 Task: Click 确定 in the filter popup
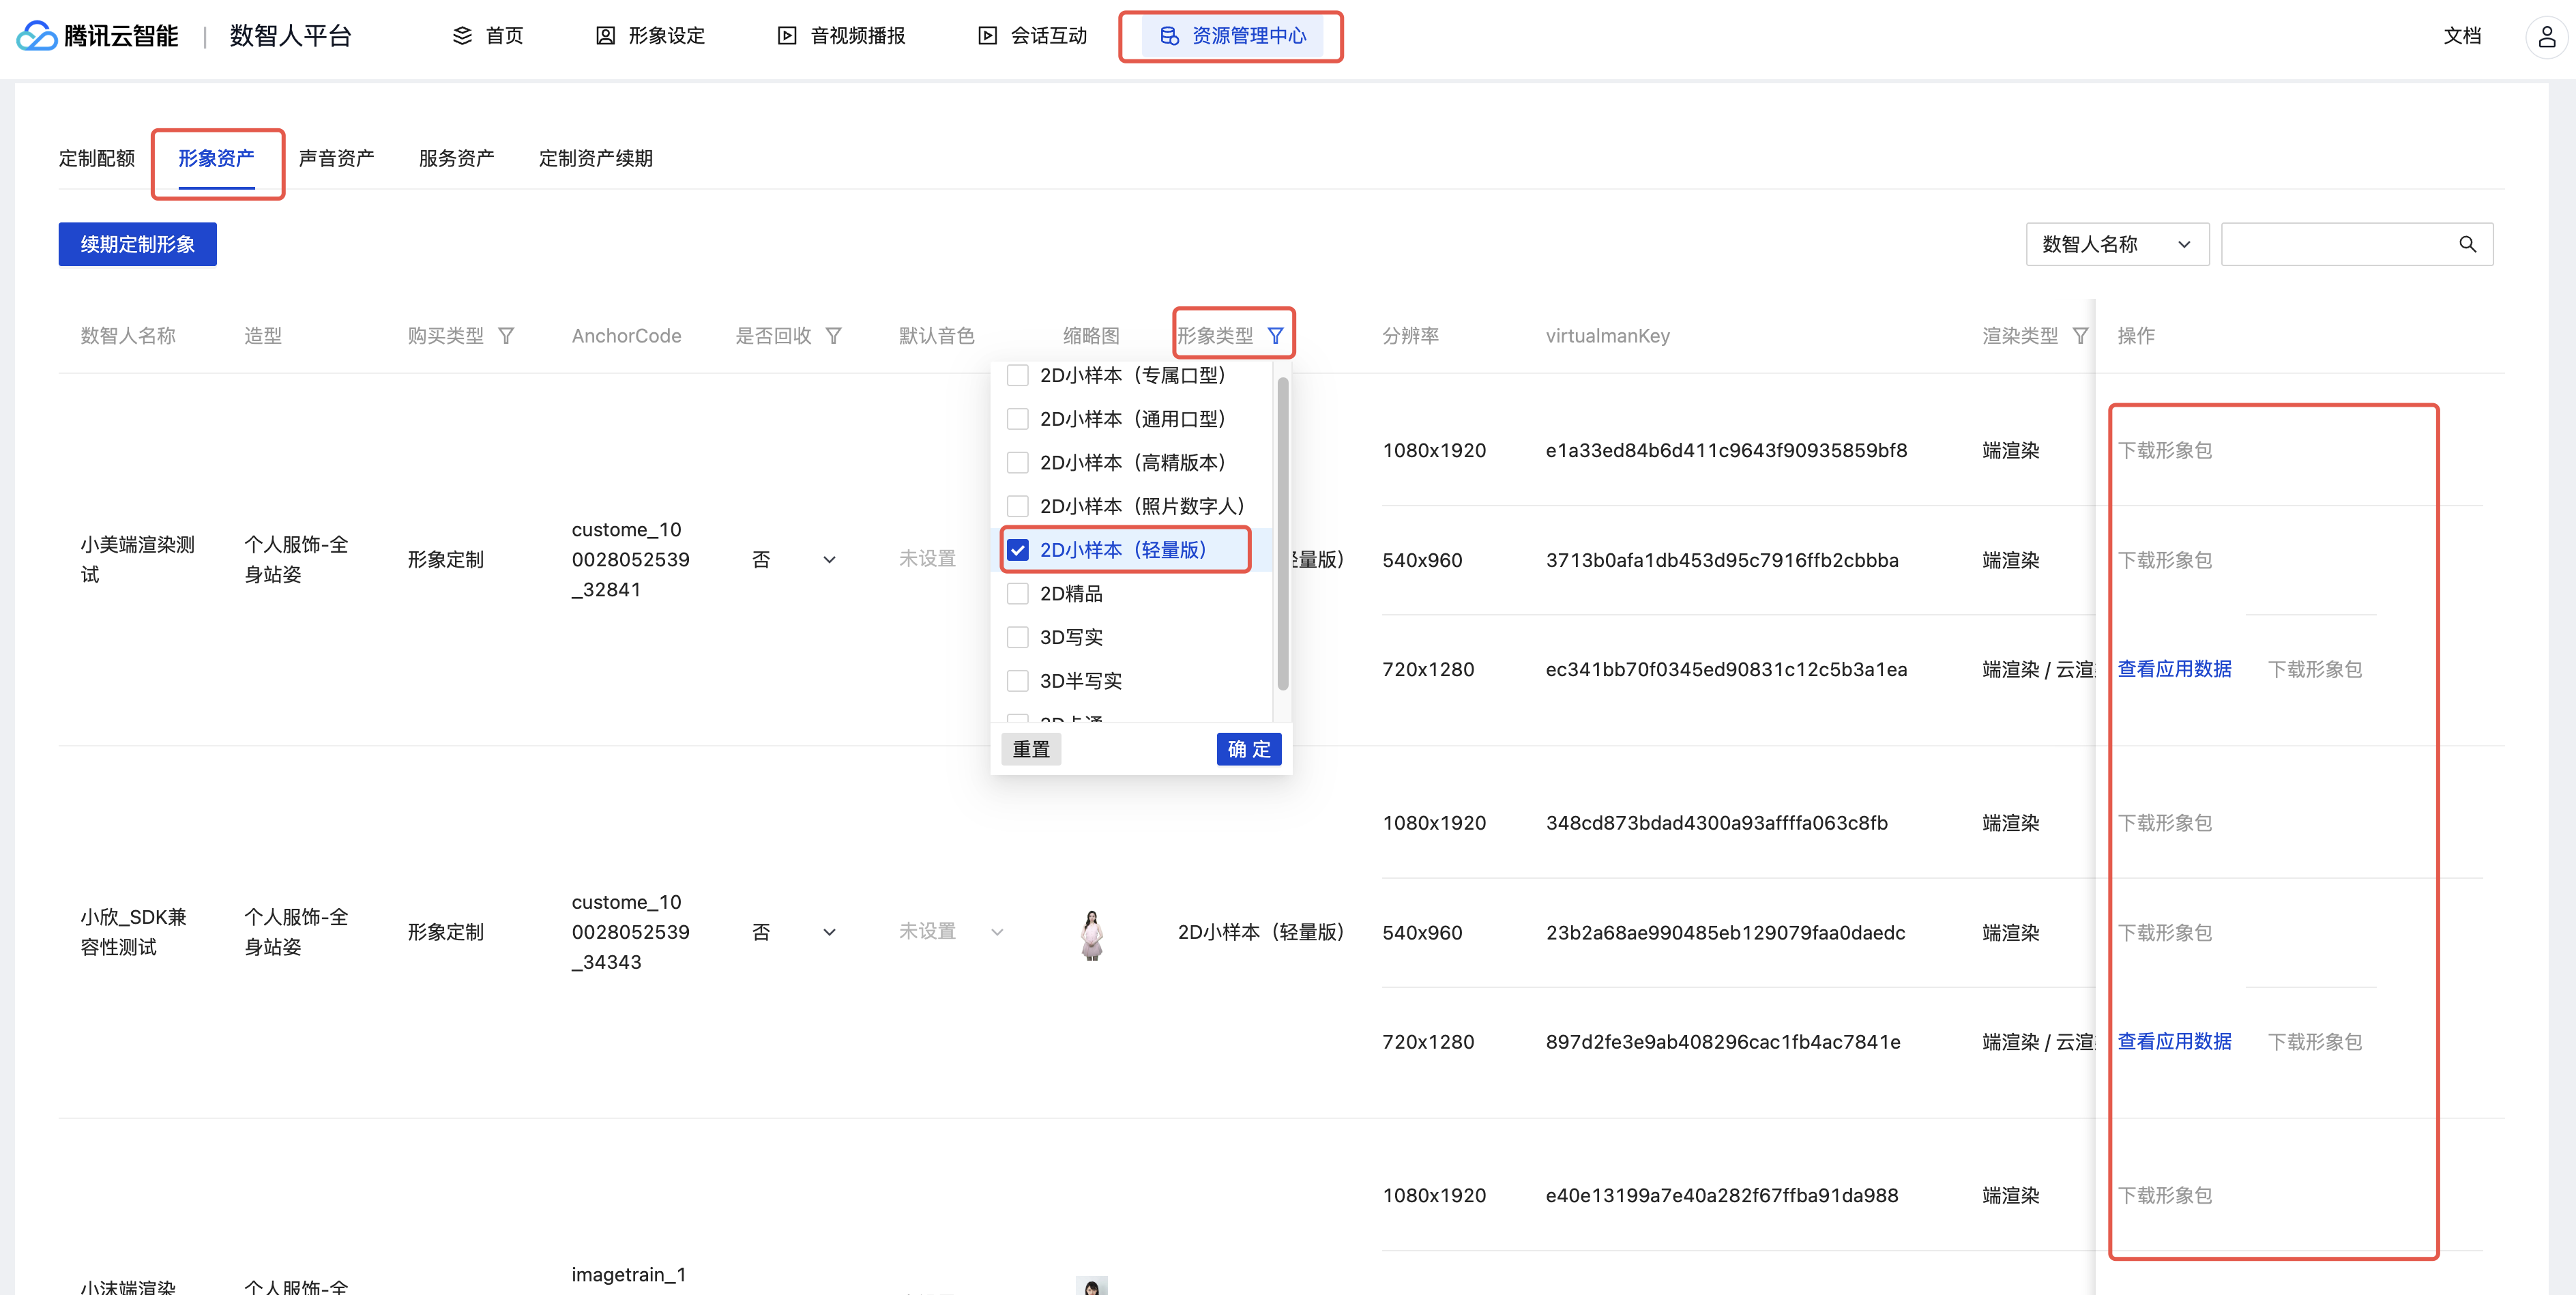click(x=1248, y=749)
